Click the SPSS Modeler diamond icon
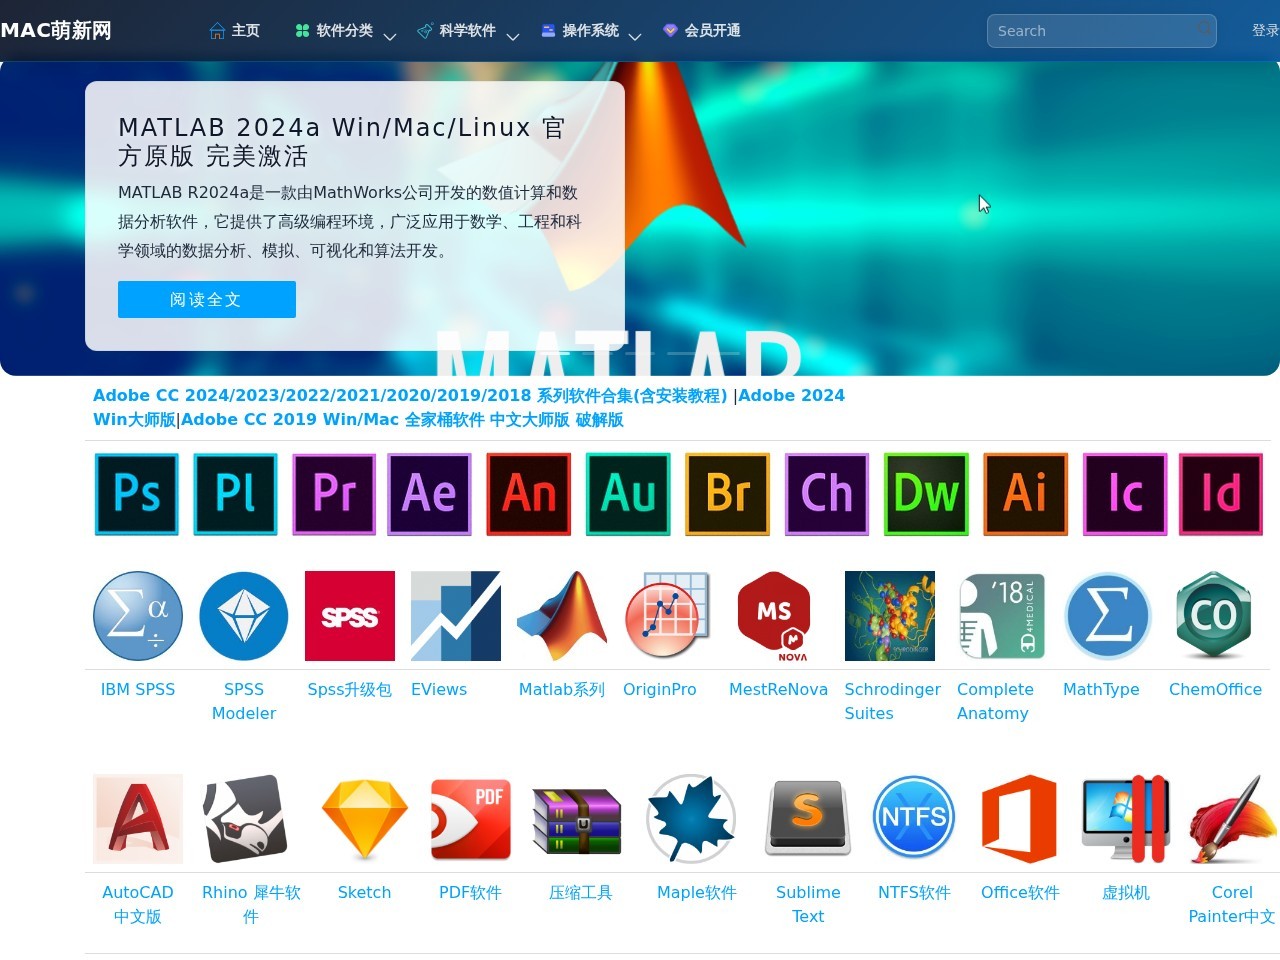This screenshot has width=1280, height=960. pos(244,616)
